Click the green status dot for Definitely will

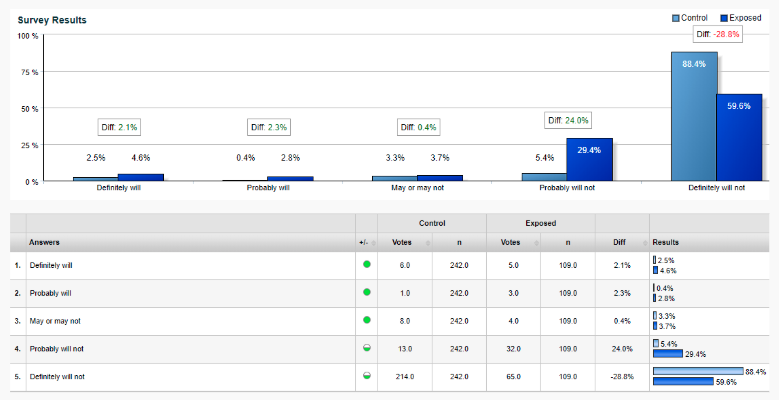pyautogui.click(x=366, y=265)
